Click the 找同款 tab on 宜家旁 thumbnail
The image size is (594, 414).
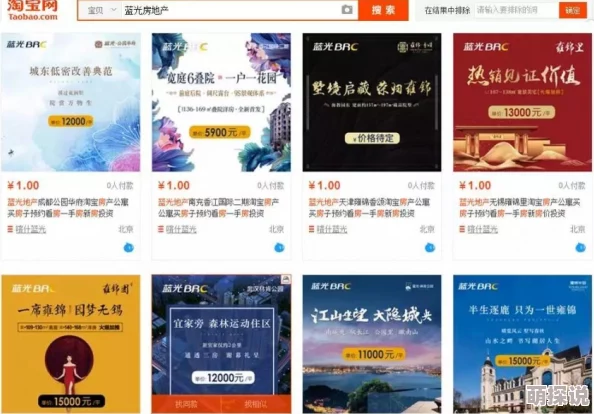(186, 405)
